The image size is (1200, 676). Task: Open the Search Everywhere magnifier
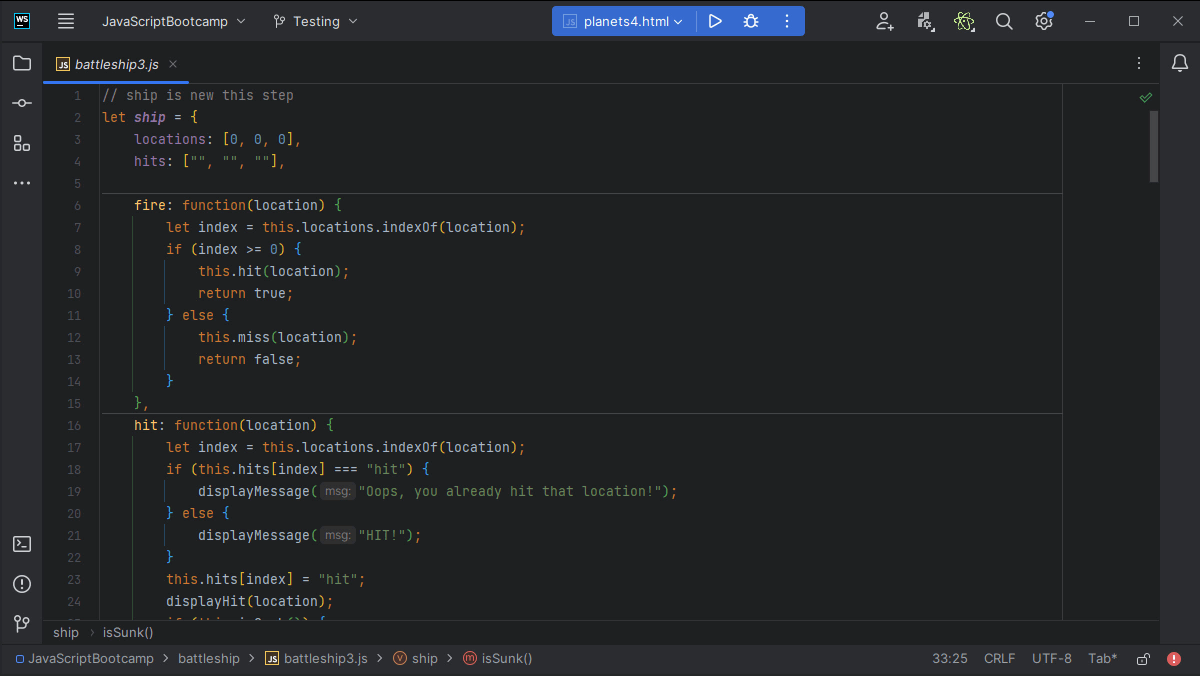[x=1004, y=21]
